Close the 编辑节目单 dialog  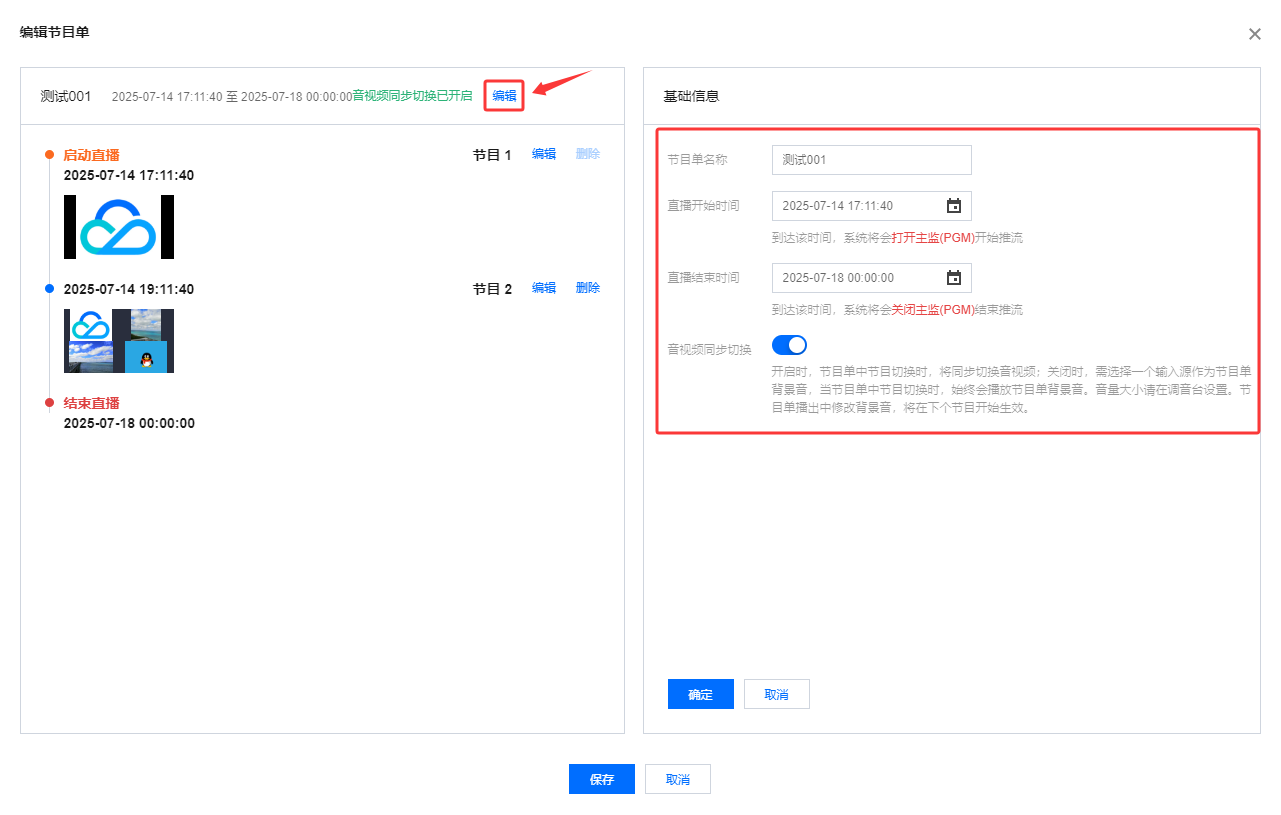click(x=1255, y=34)
